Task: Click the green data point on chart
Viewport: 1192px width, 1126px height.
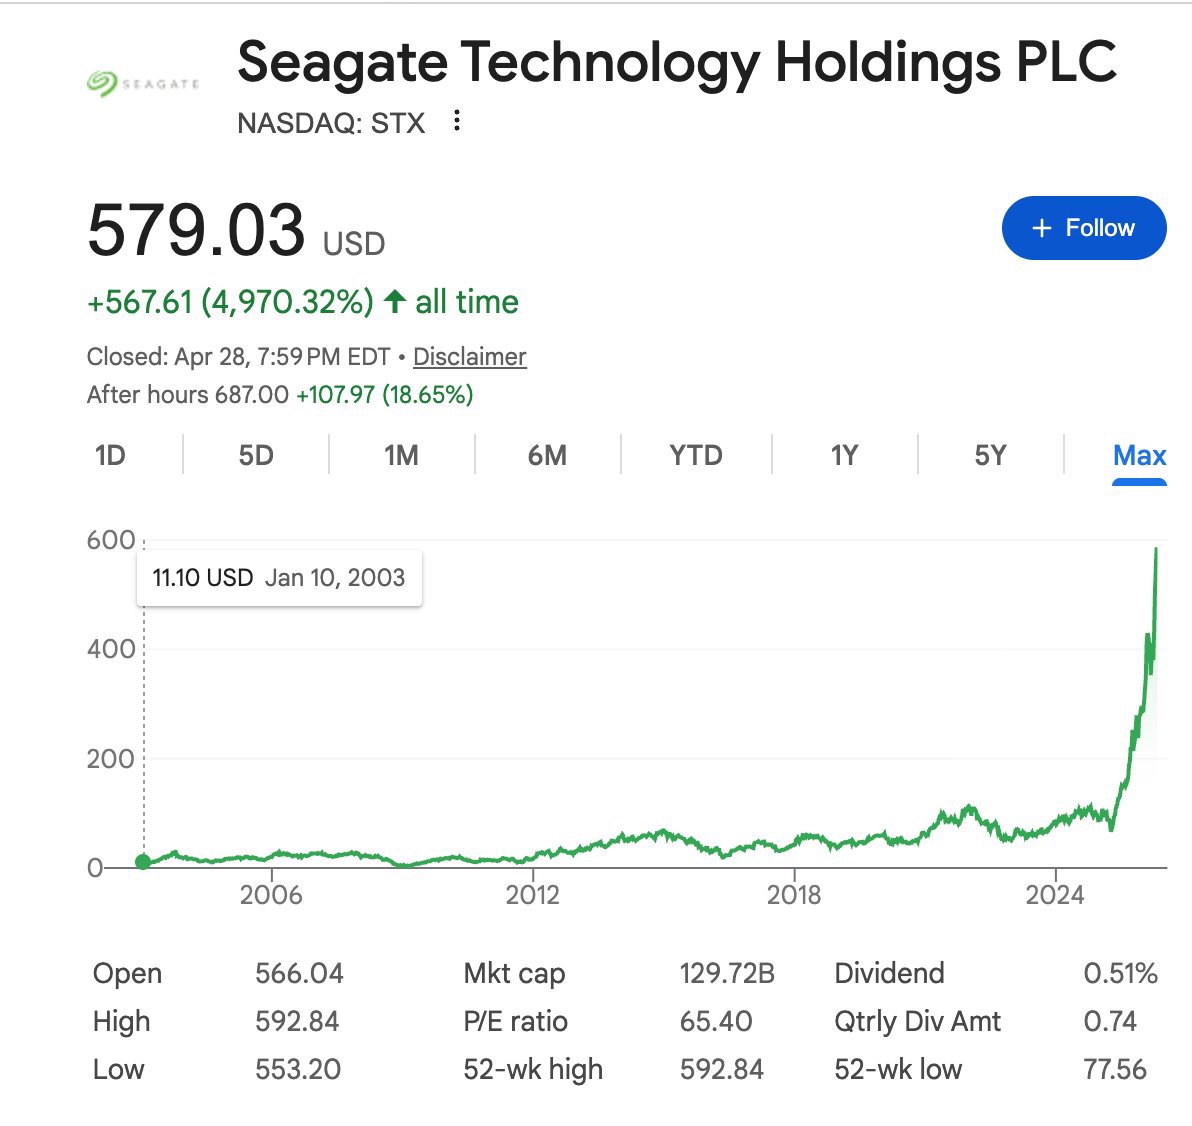Action: point(144,862)
